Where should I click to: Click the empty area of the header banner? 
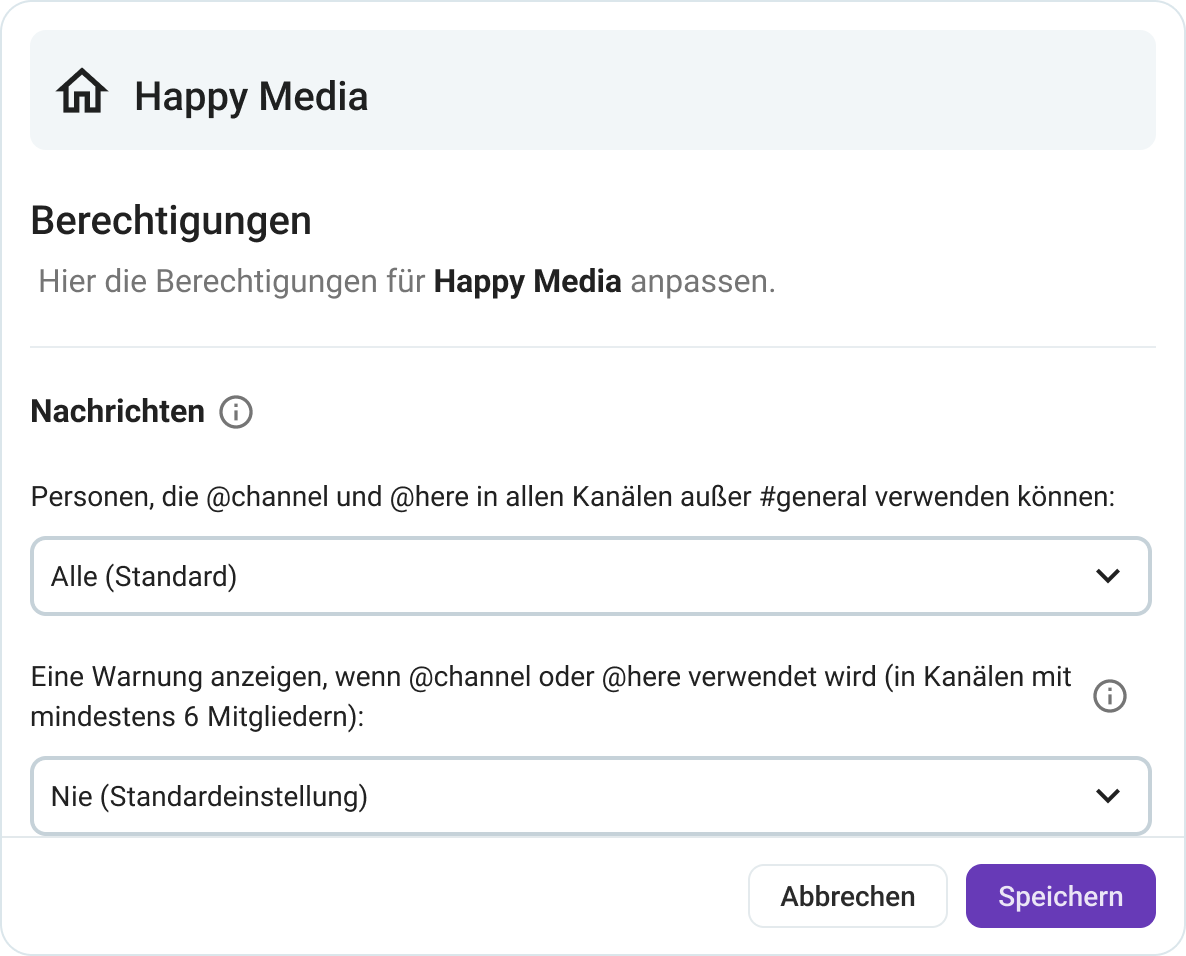(x=760, y=90)
